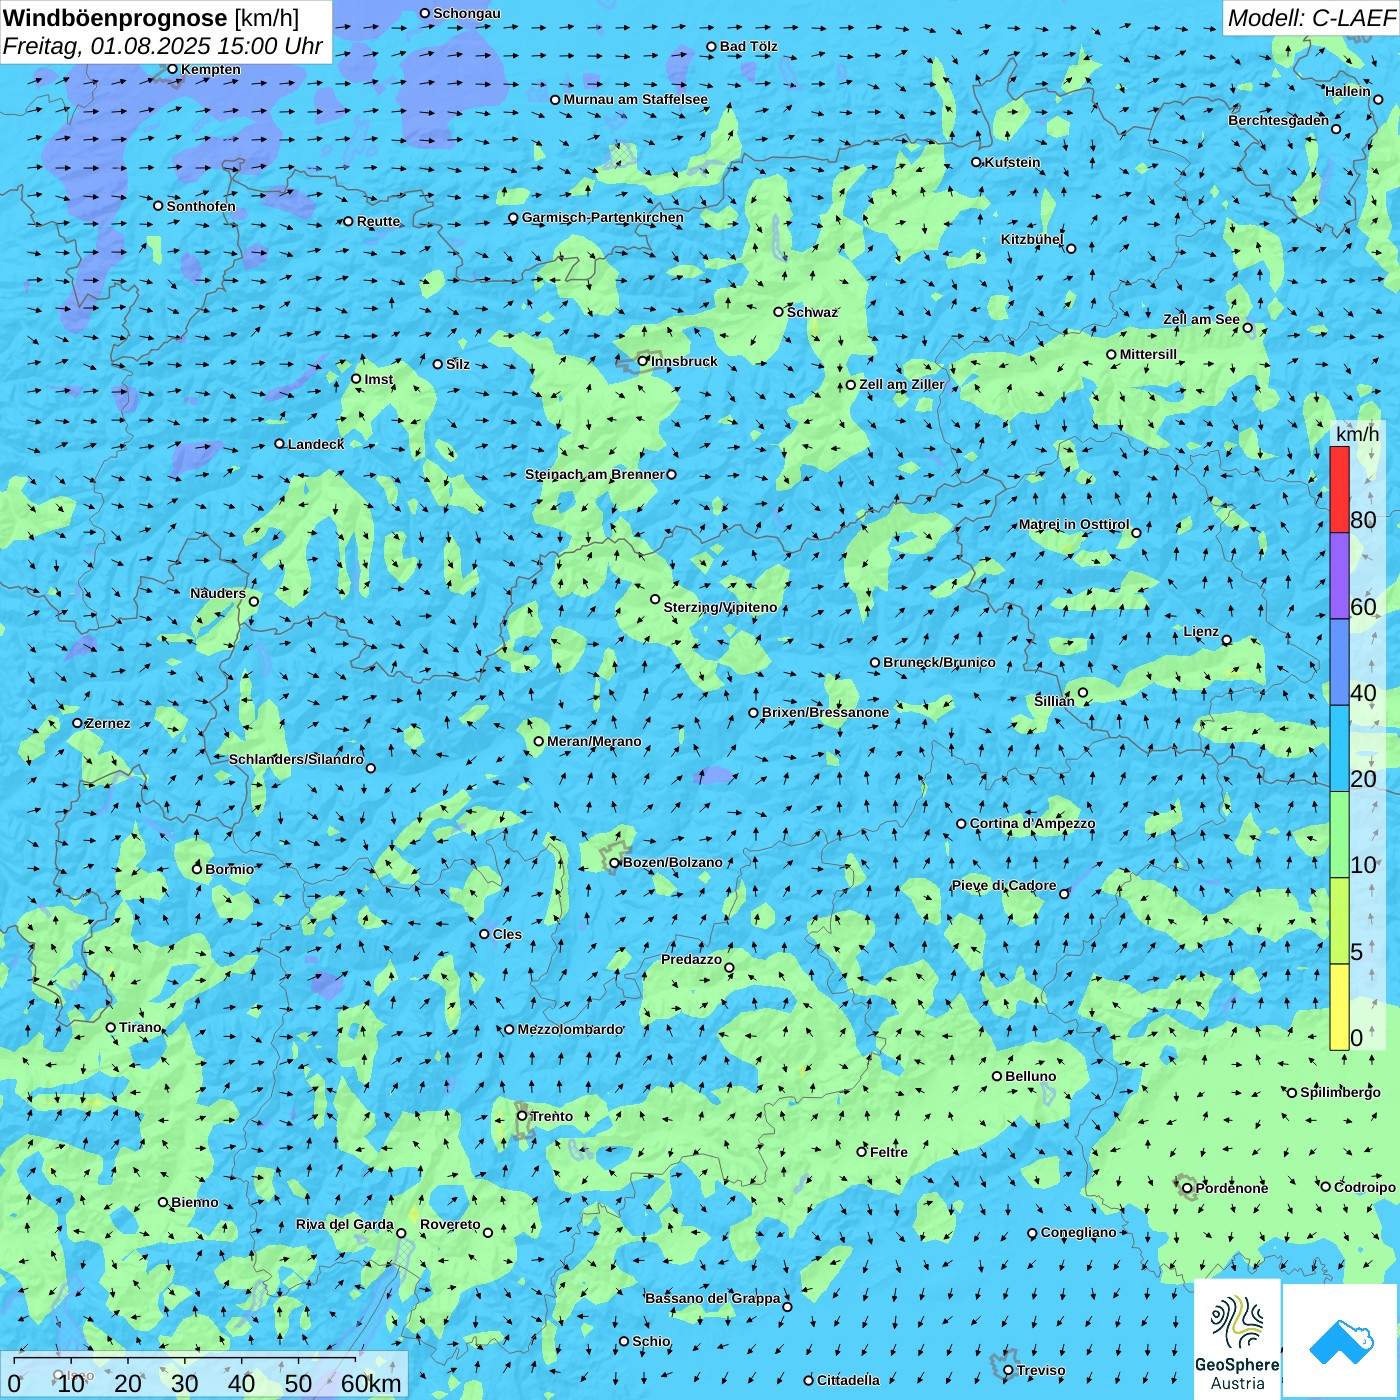Click the Spilimbergo location dot
Screen dimensions: 1400x1400
point(1291,1092)
